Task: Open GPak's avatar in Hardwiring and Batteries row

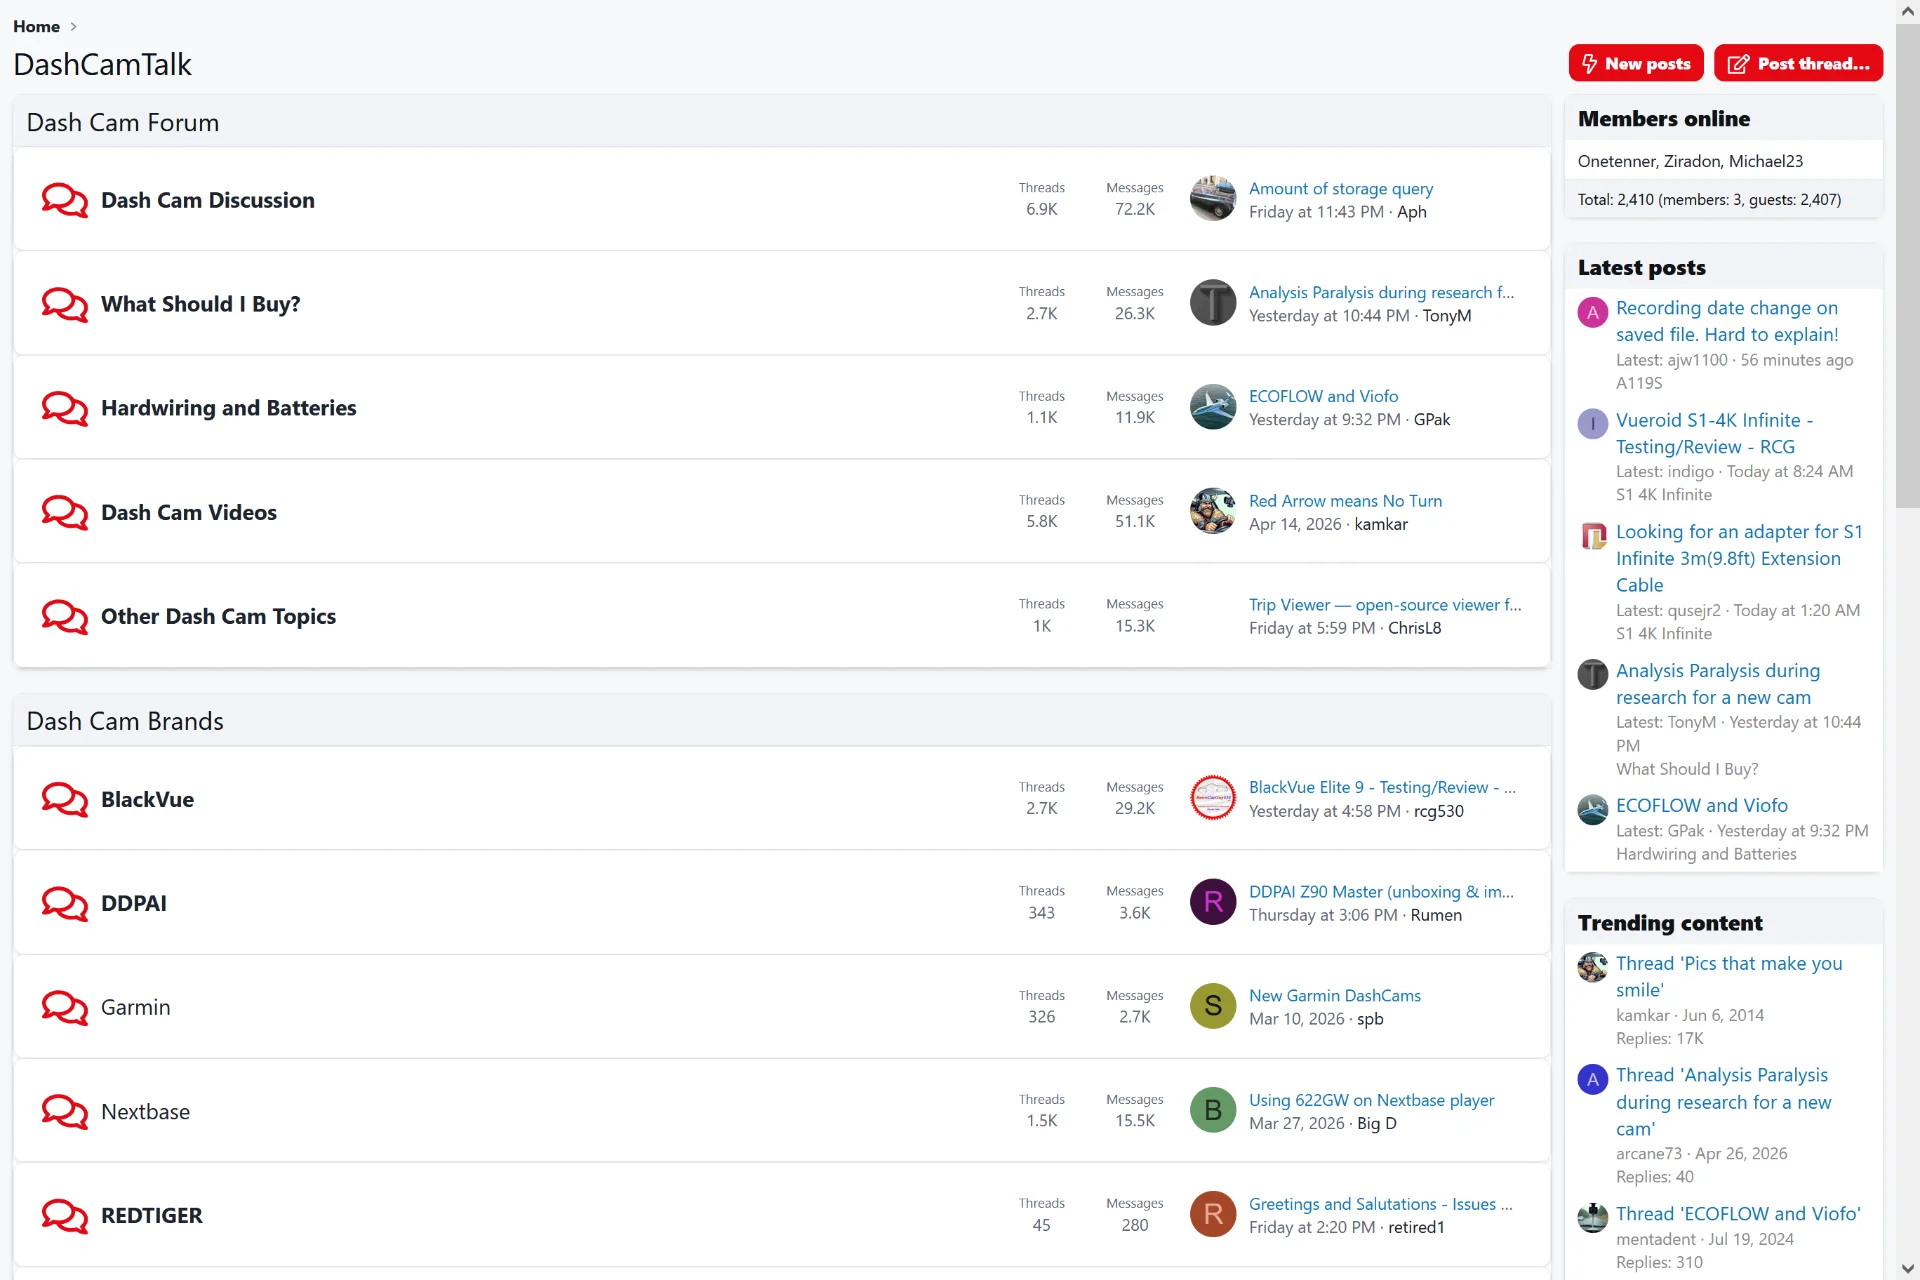Action: [x=1213, y=407]
